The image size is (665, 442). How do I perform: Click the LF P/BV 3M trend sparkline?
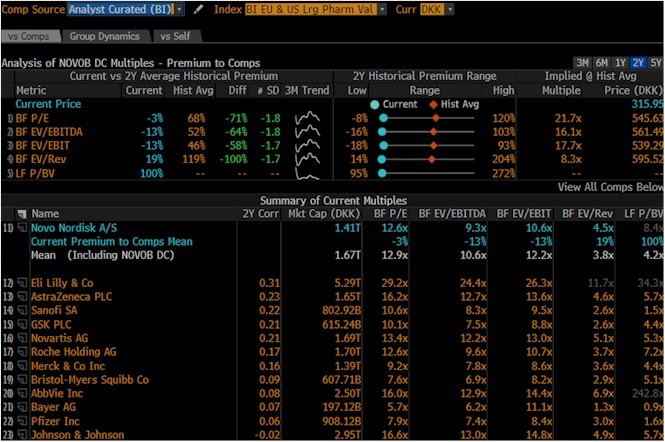[x=307, y=173]
